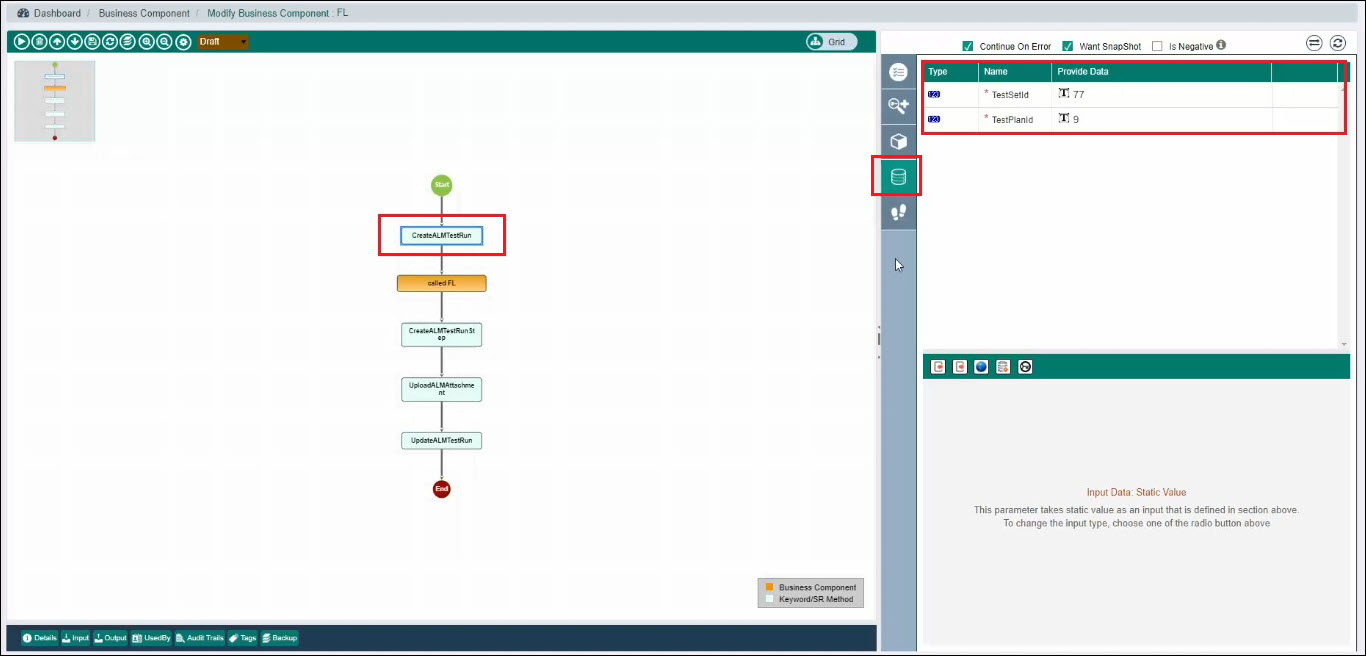Open the Backup tab in bottom bar

tap(279, 638)
